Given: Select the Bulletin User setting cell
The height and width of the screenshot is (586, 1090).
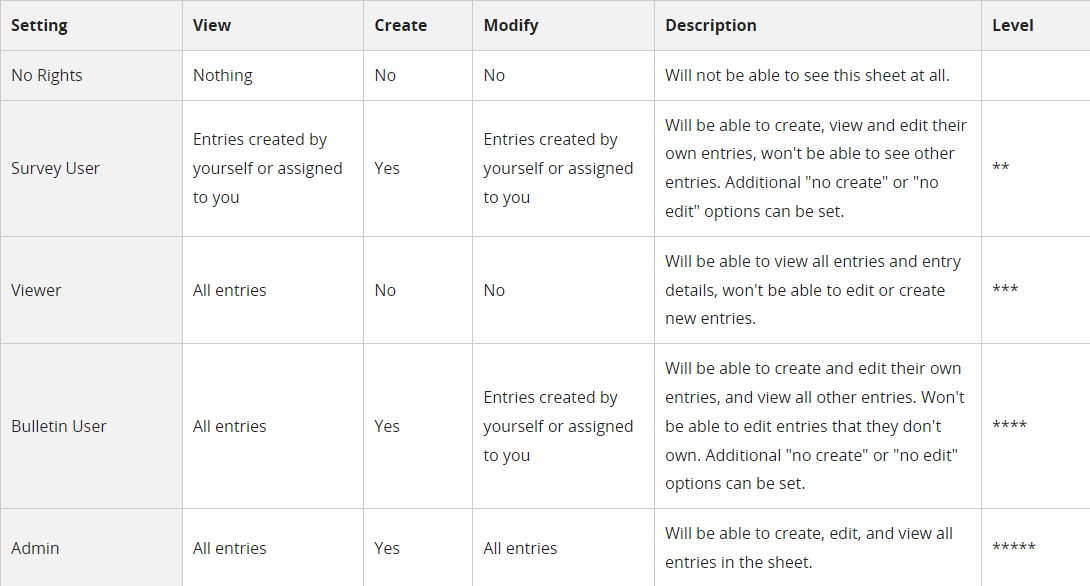Looking at the screenshot, I should click(91, 426).
